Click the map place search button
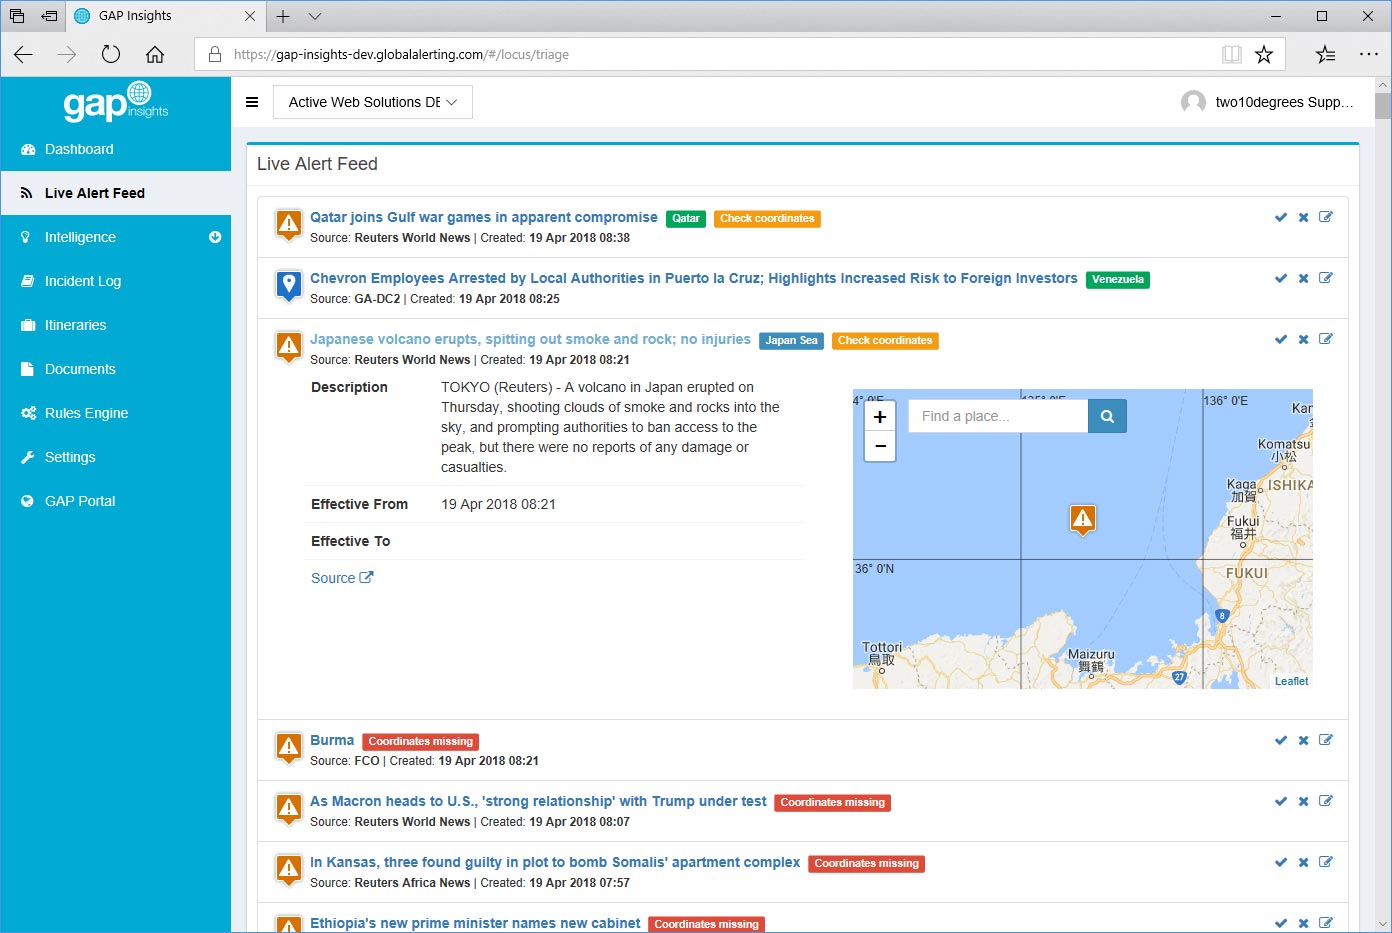Image resolution: width=1392 pixels, height=933 pixels. (x=1107, y=416)
